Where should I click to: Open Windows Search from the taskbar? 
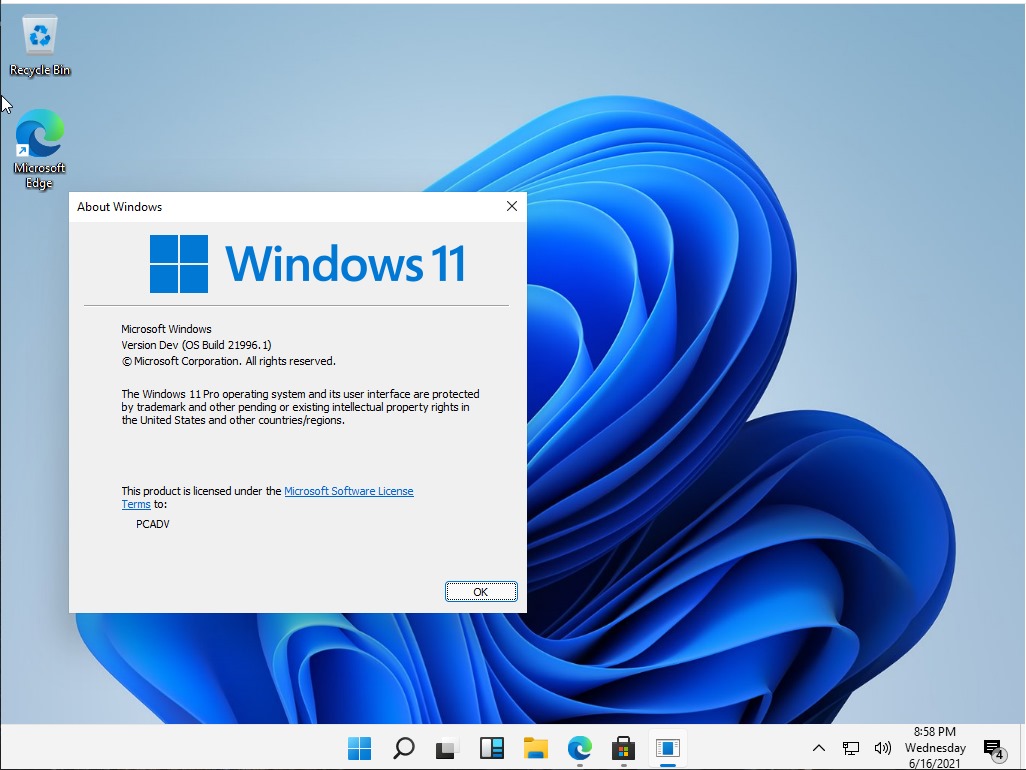tap(403, 747)
